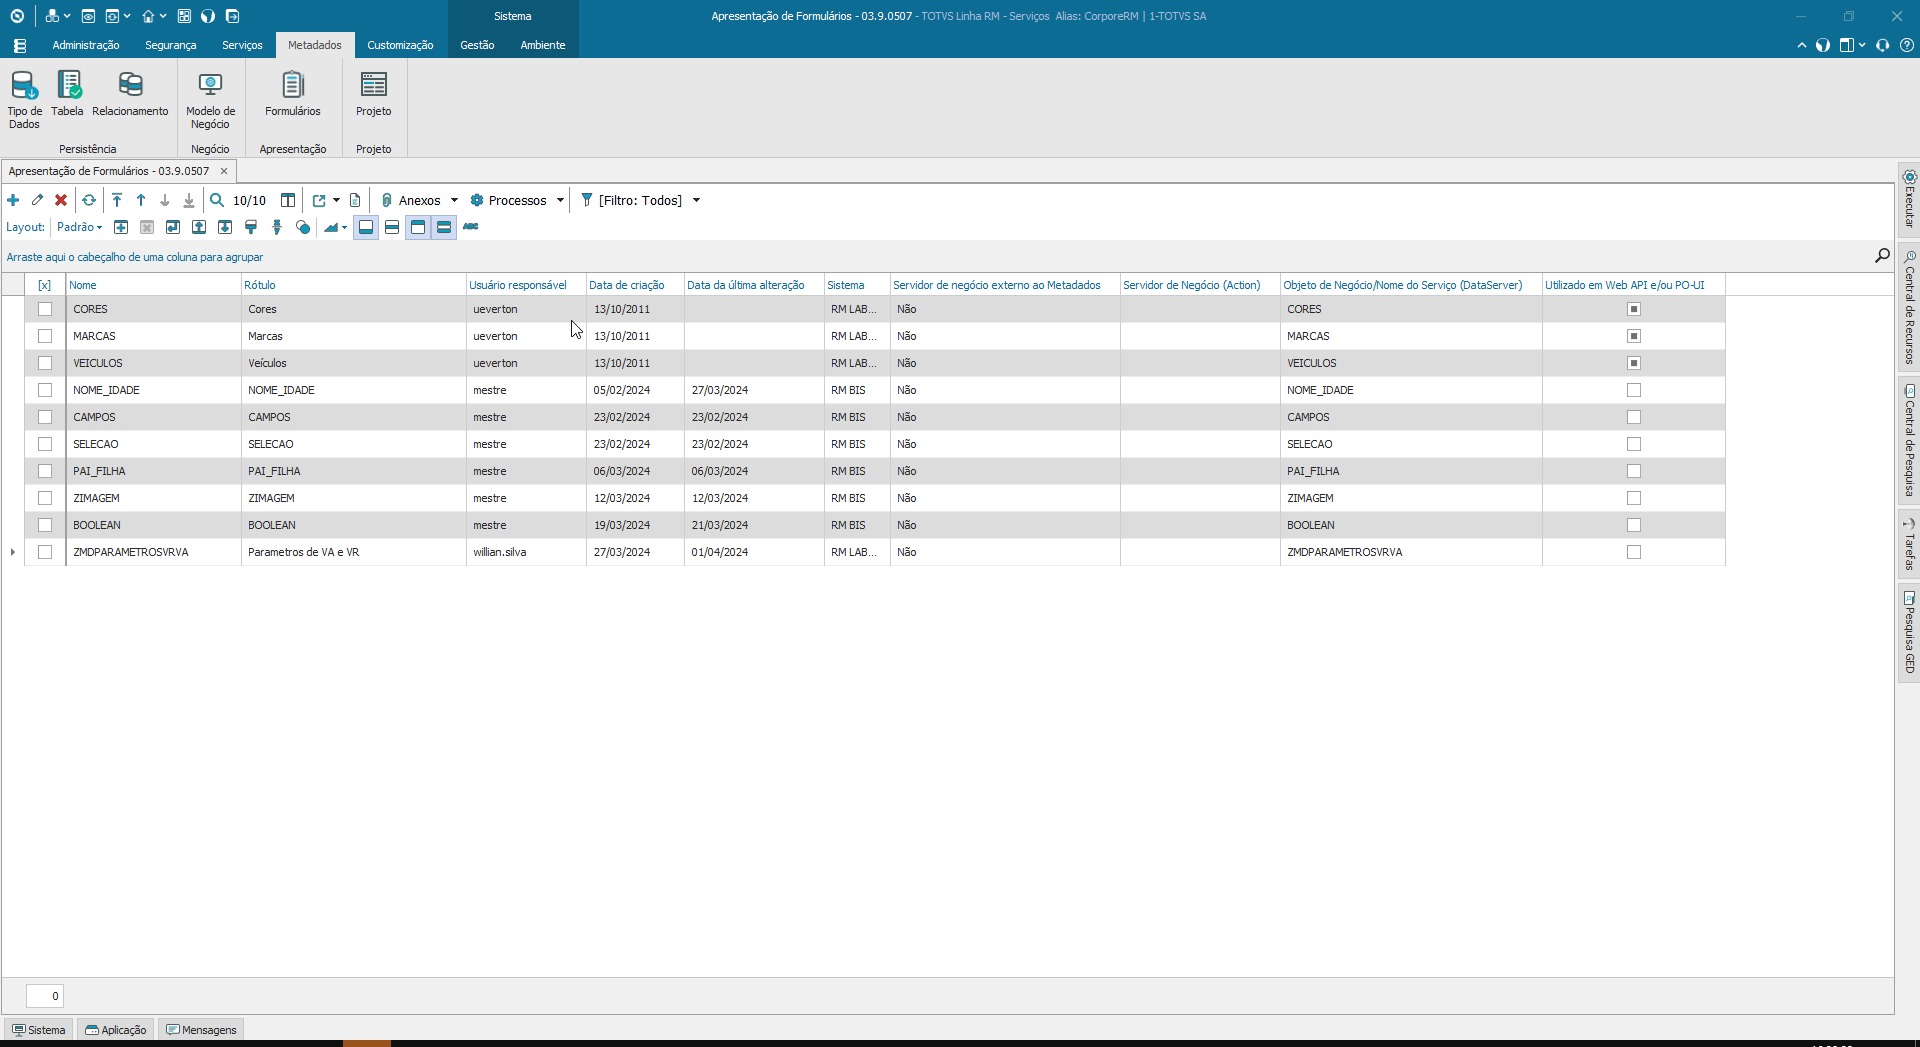Viewport: 1920px width, 1047px height.
Task: Click the column chooser icon beside 10/10
Action: click(x=288, y=200)
